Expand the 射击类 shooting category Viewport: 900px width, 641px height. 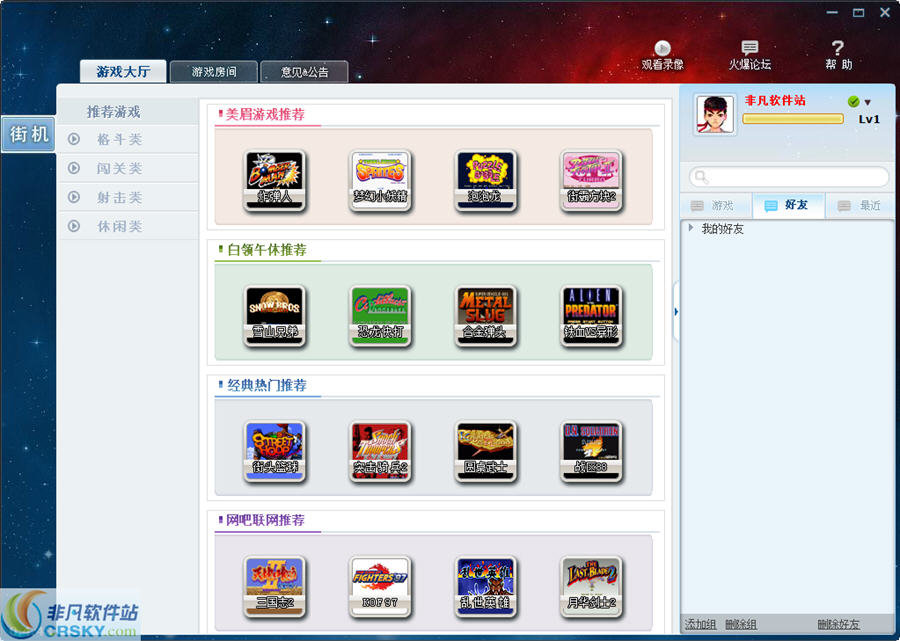(128, 197)
